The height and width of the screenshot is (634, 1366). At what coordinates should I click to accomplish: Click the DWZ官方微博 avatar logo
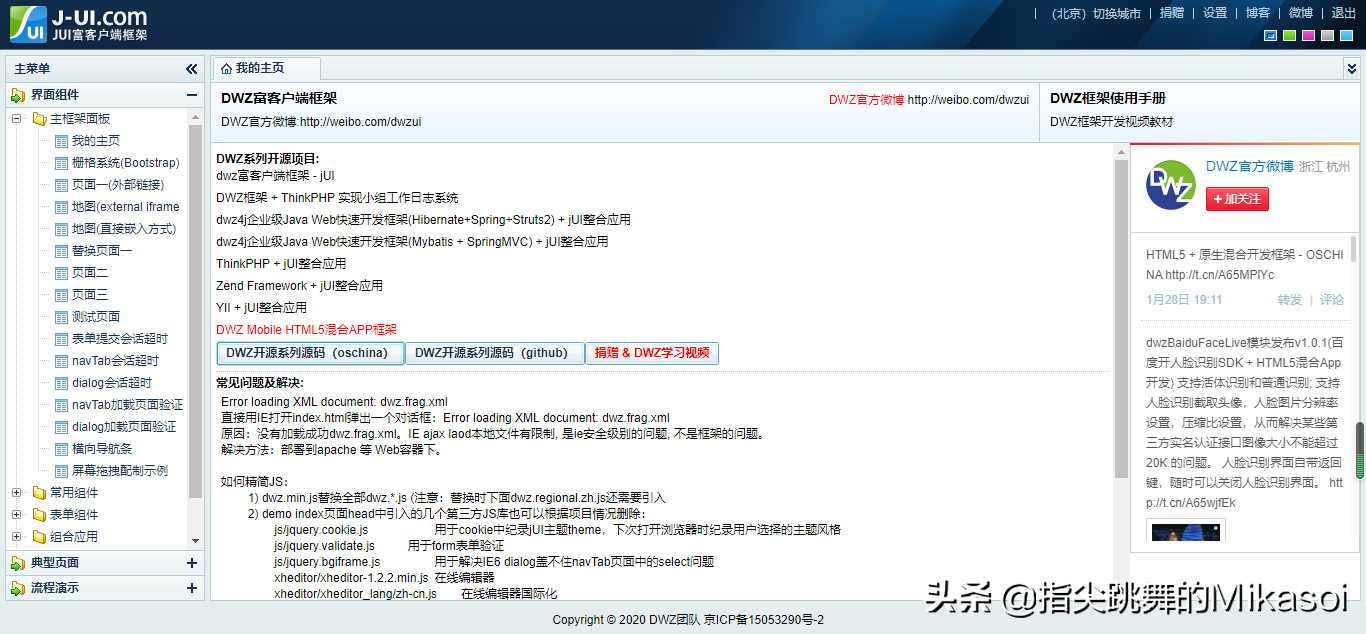[x=1170, y=185]
